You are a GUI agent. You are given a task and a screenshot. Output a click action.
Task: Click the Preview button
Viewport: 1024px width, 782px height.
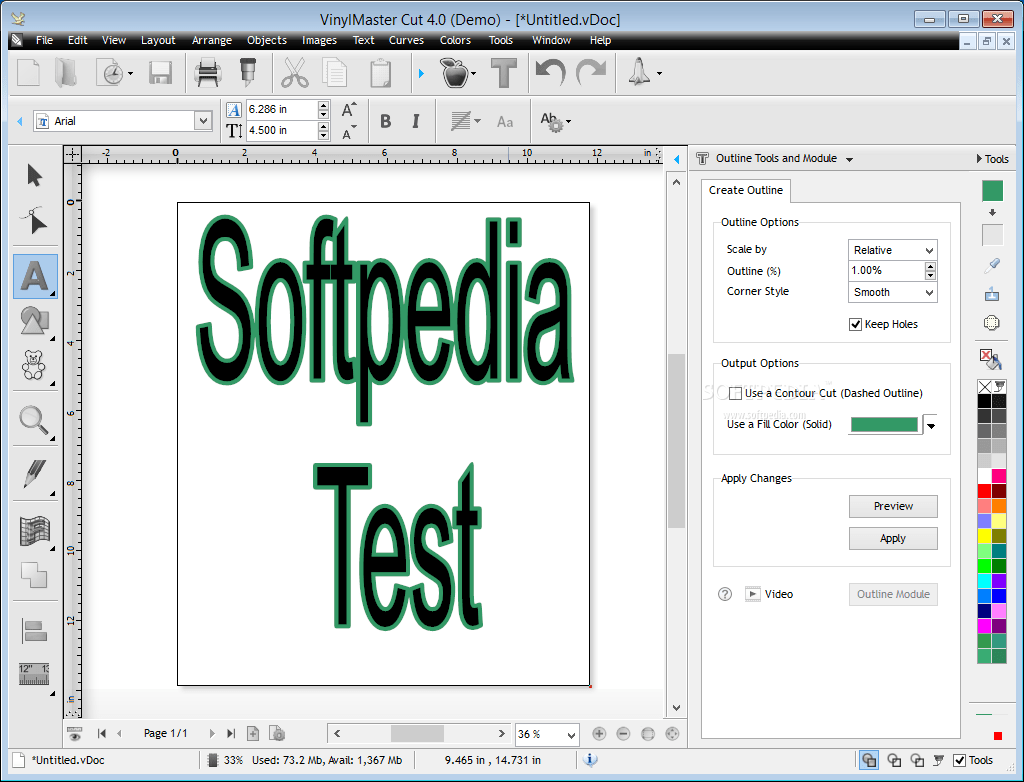(892, 506)
